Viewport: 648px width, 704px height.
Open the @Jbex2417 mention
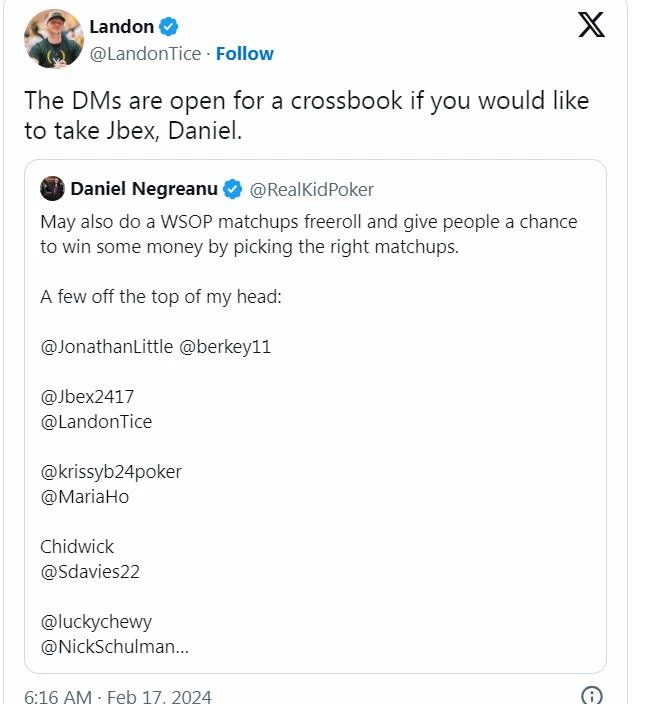click(87, 396)
